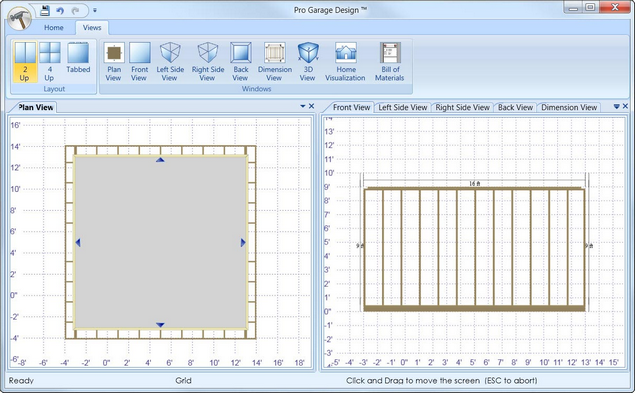Screen dimensions: 635x393
Task: Switch to the Home ribbon tab
Action: (x=53, y=28)
